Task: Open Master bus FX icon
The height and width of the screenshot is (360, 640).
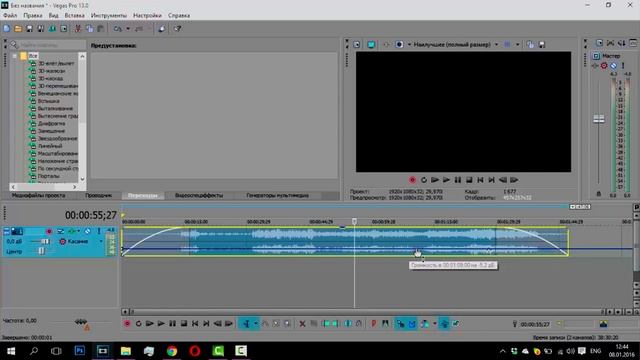Action: (x=596, y=66)
